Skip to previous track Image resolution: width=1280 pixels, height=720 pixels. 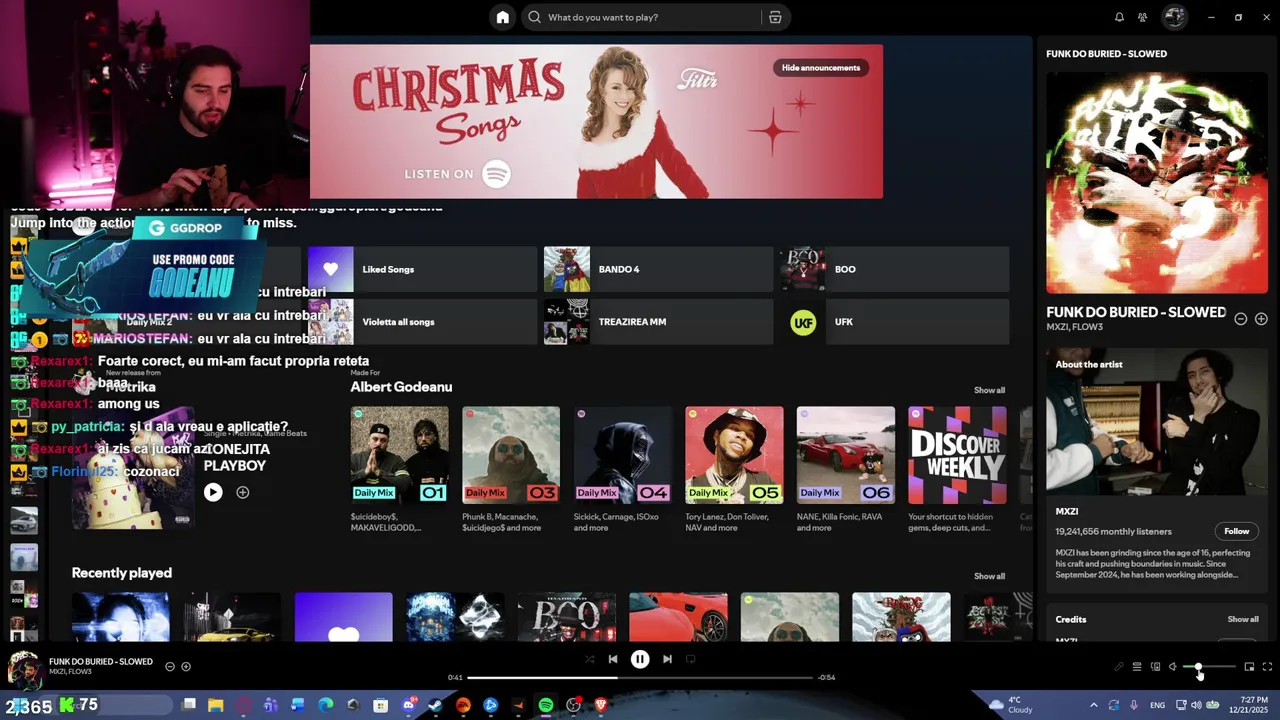coord(613,659)
